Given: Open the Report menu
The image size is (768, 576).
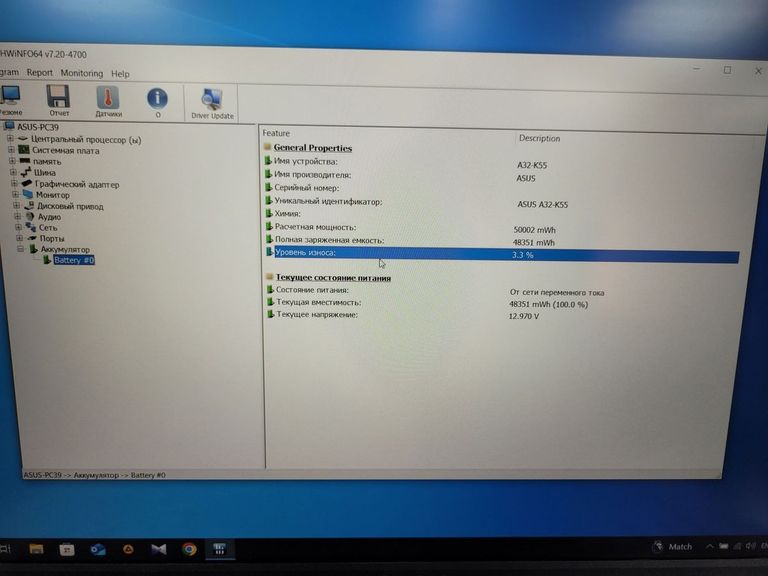Looking at the screenshot, I should (40, 73).
